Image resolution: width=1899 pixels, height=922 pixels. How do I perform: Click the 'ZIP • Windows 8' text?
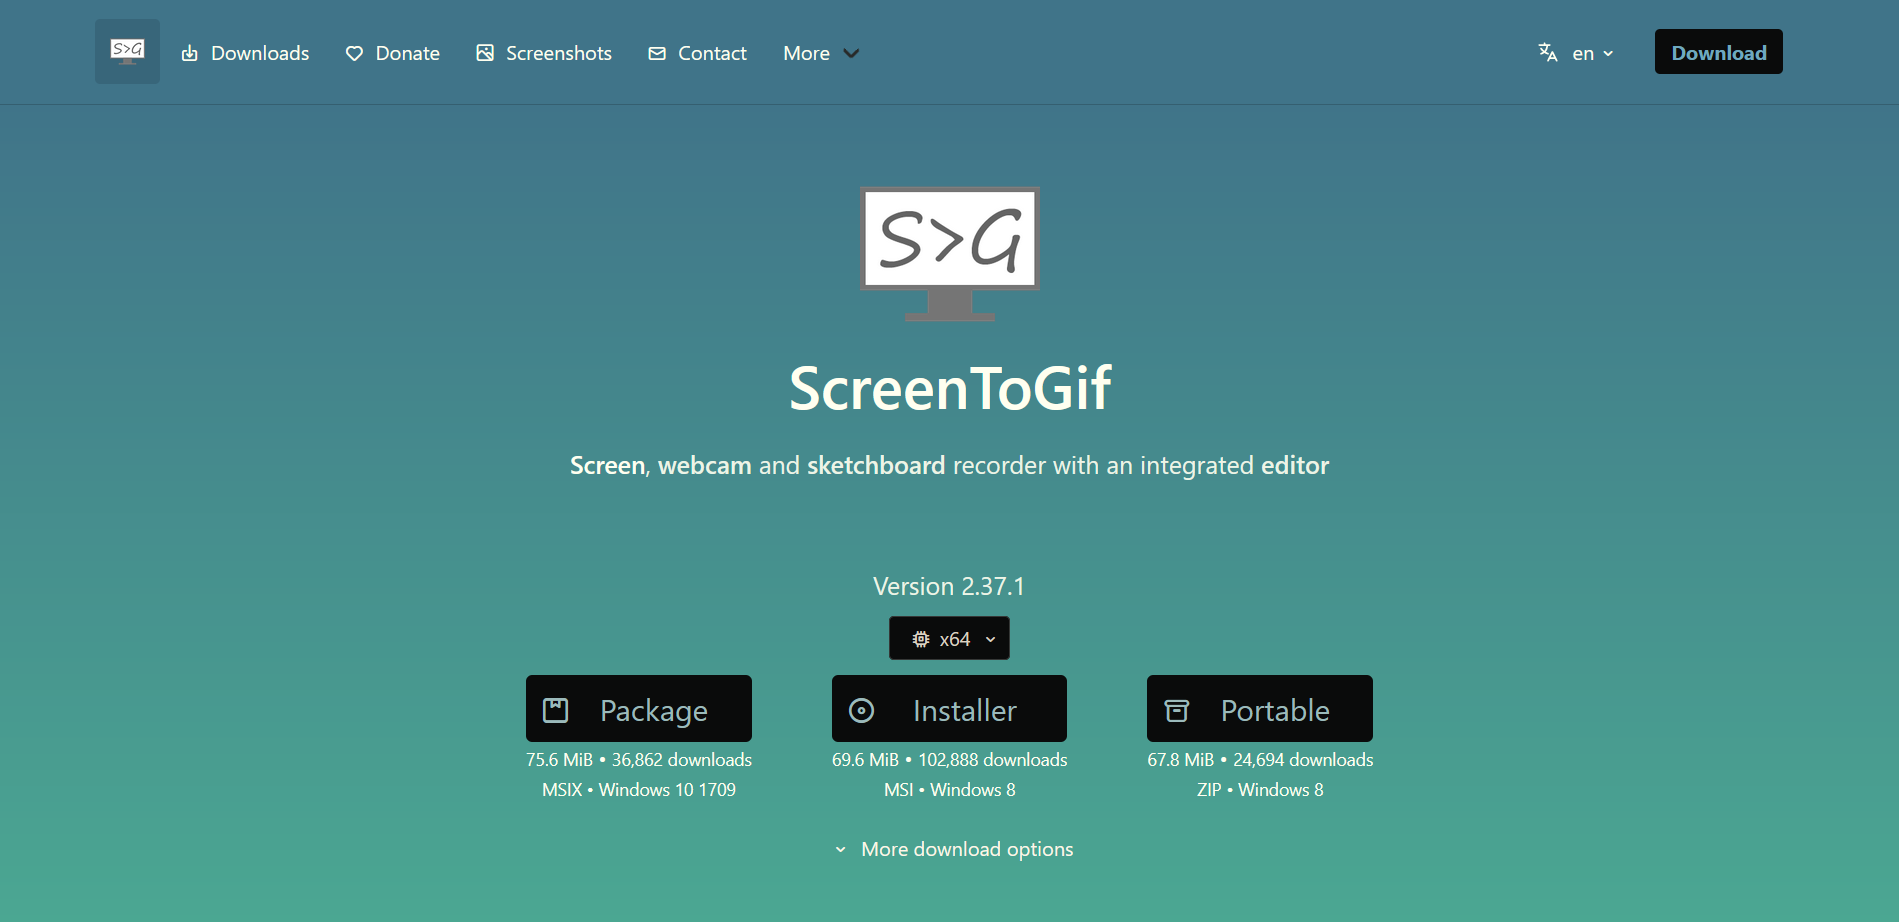1260,790
